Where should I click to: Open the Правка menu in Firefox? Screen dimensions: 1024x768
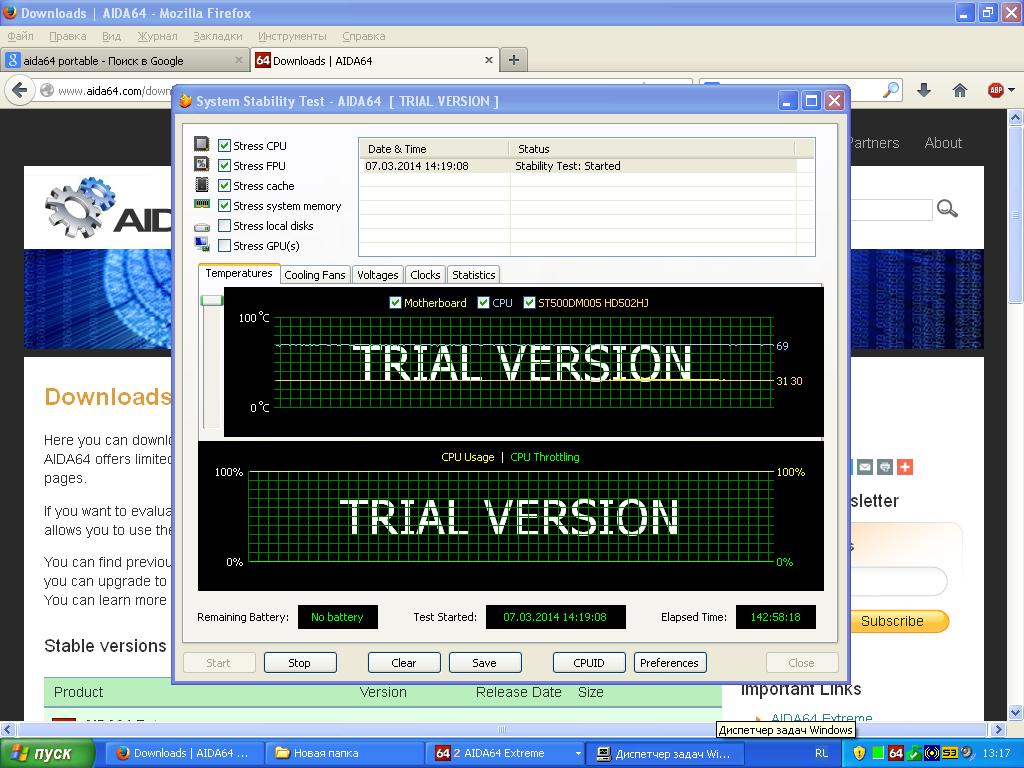tap(68, 36)
